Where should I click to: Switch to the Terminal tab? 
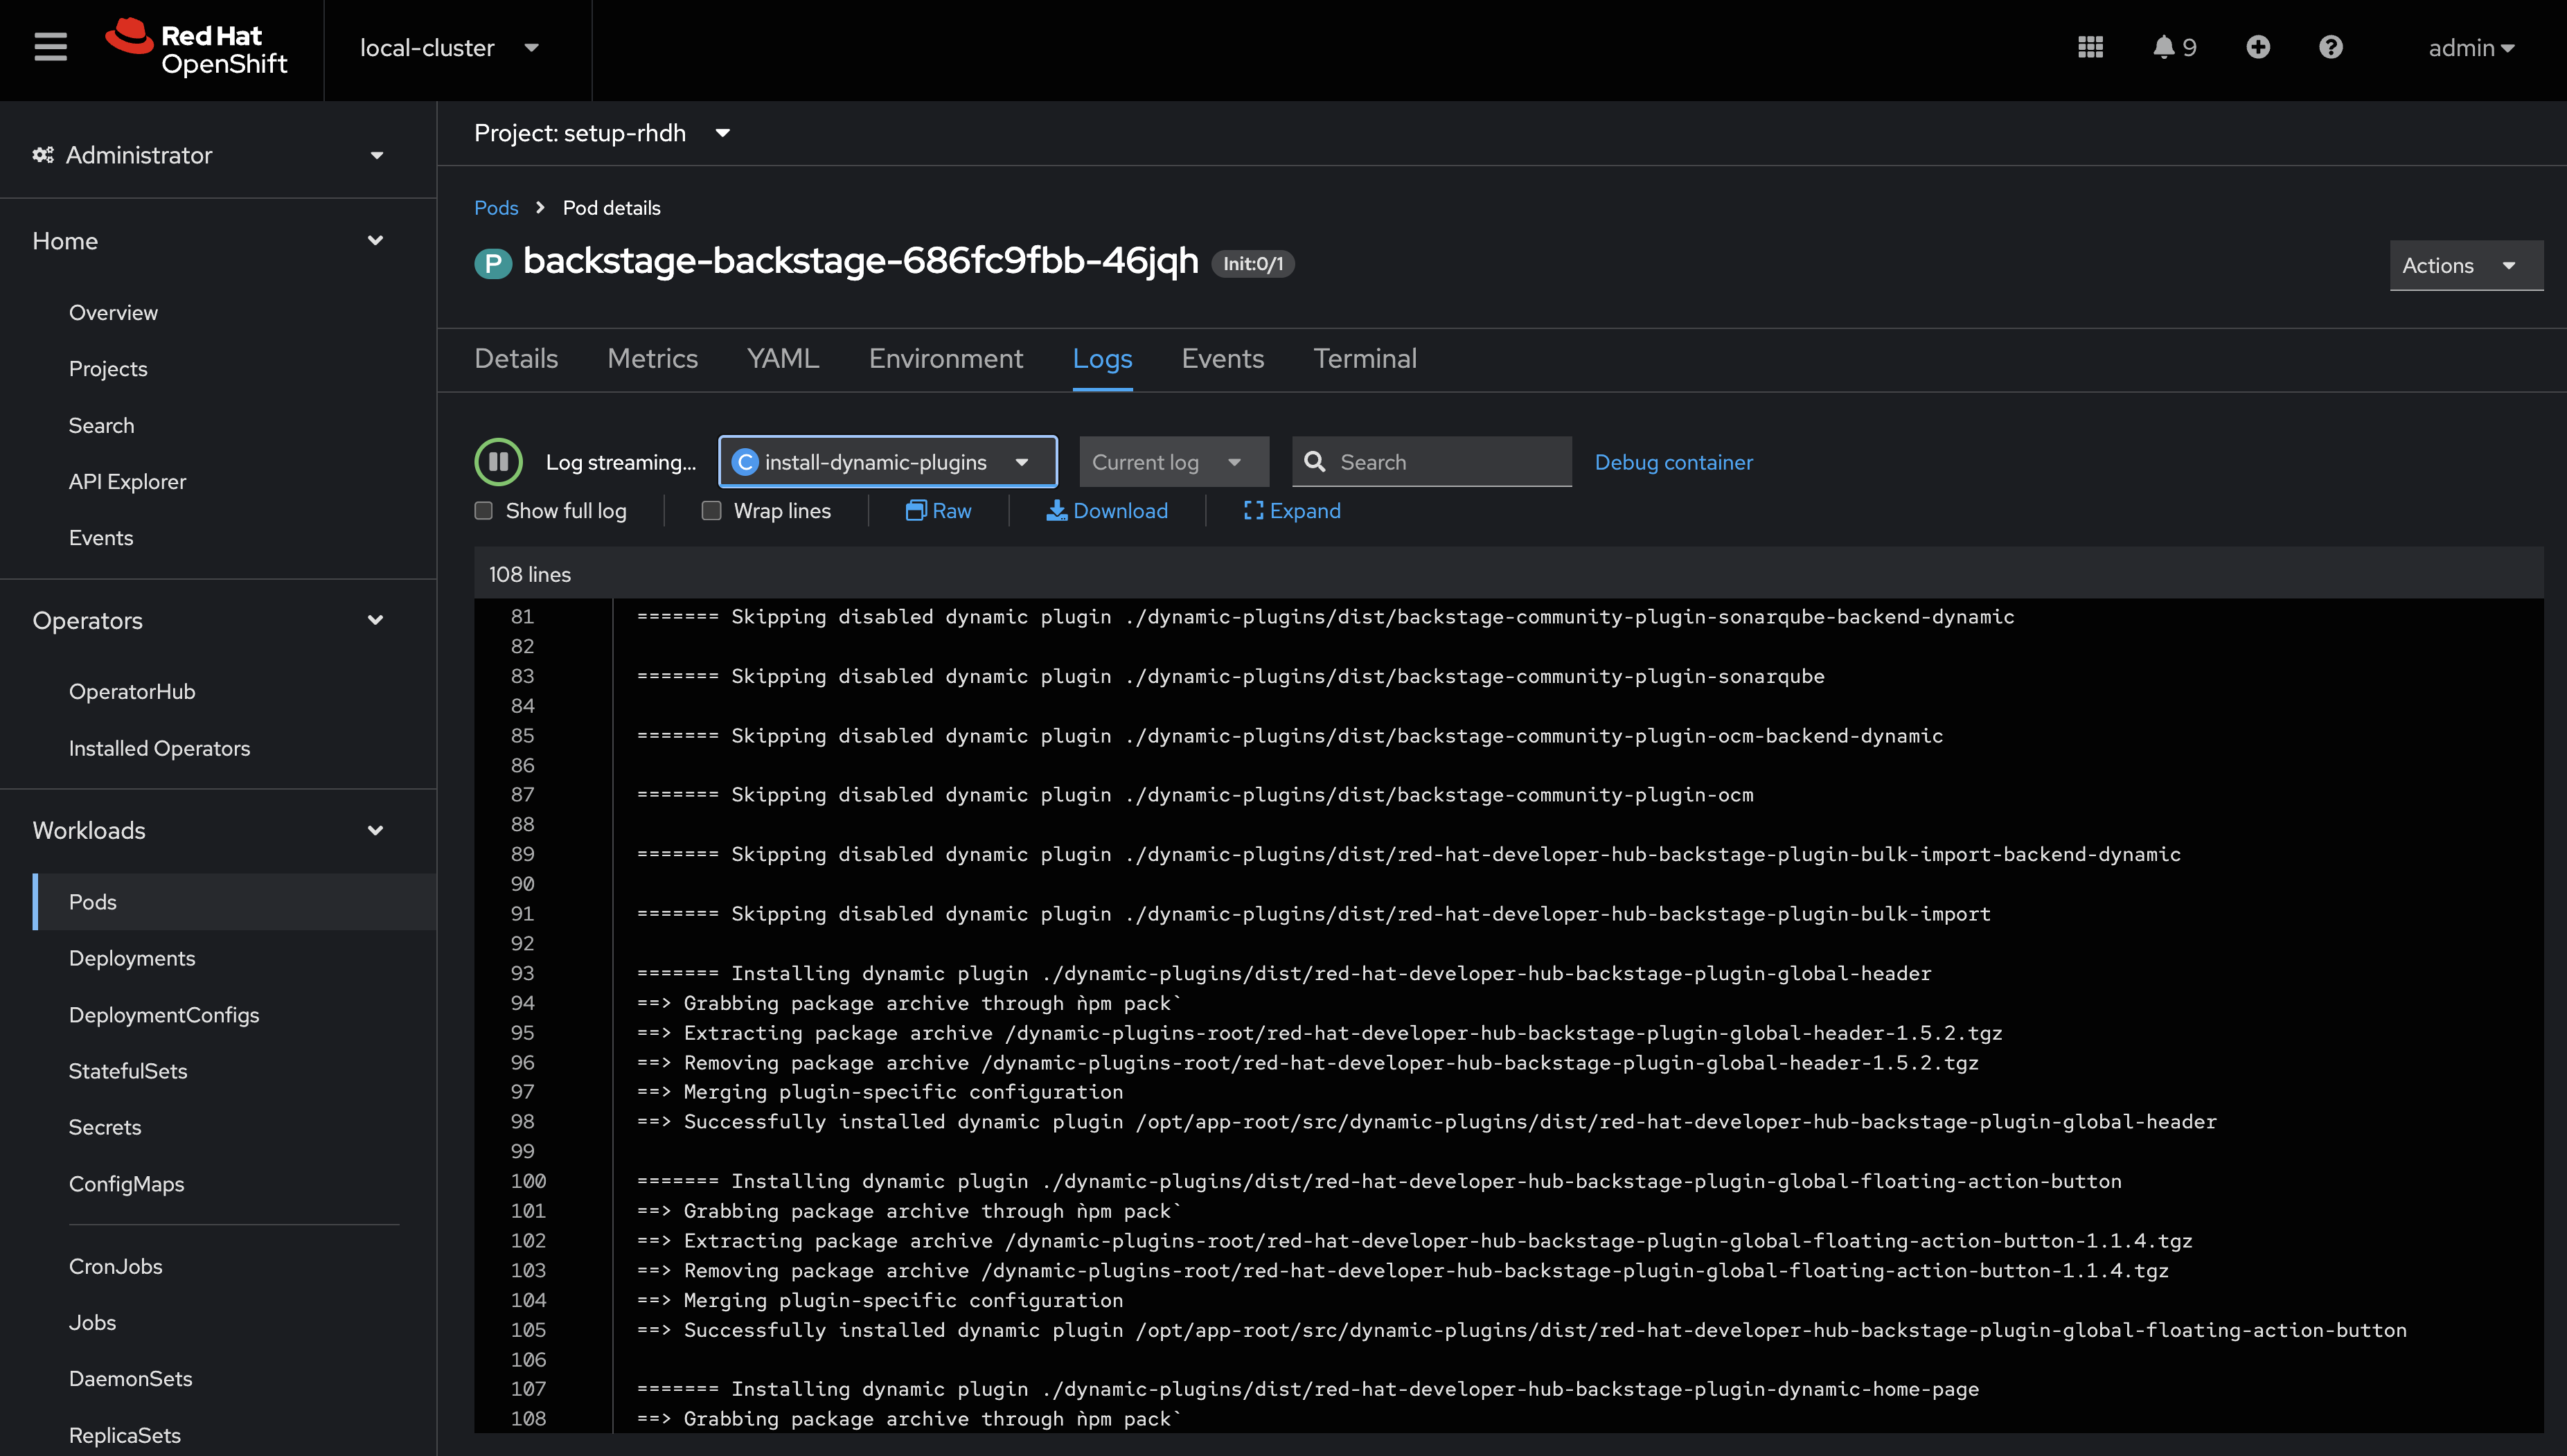coord(1365,358)
